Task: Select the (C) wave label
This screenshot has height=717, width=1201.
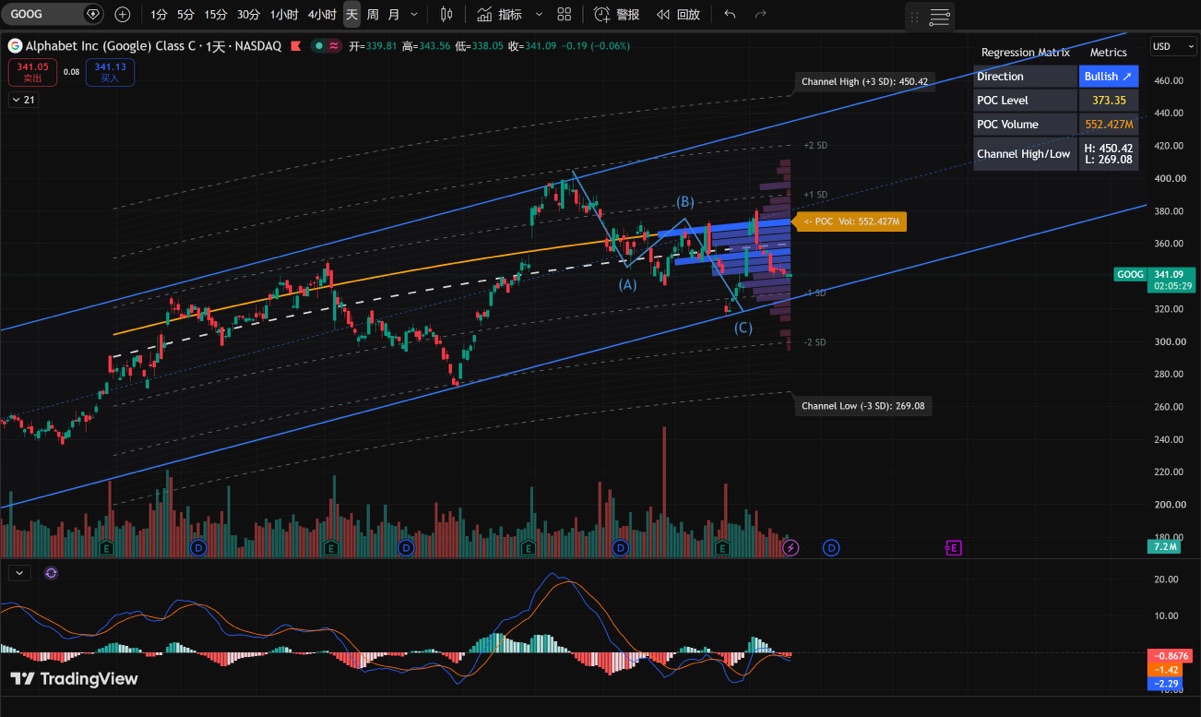Action: pos(743,328)
